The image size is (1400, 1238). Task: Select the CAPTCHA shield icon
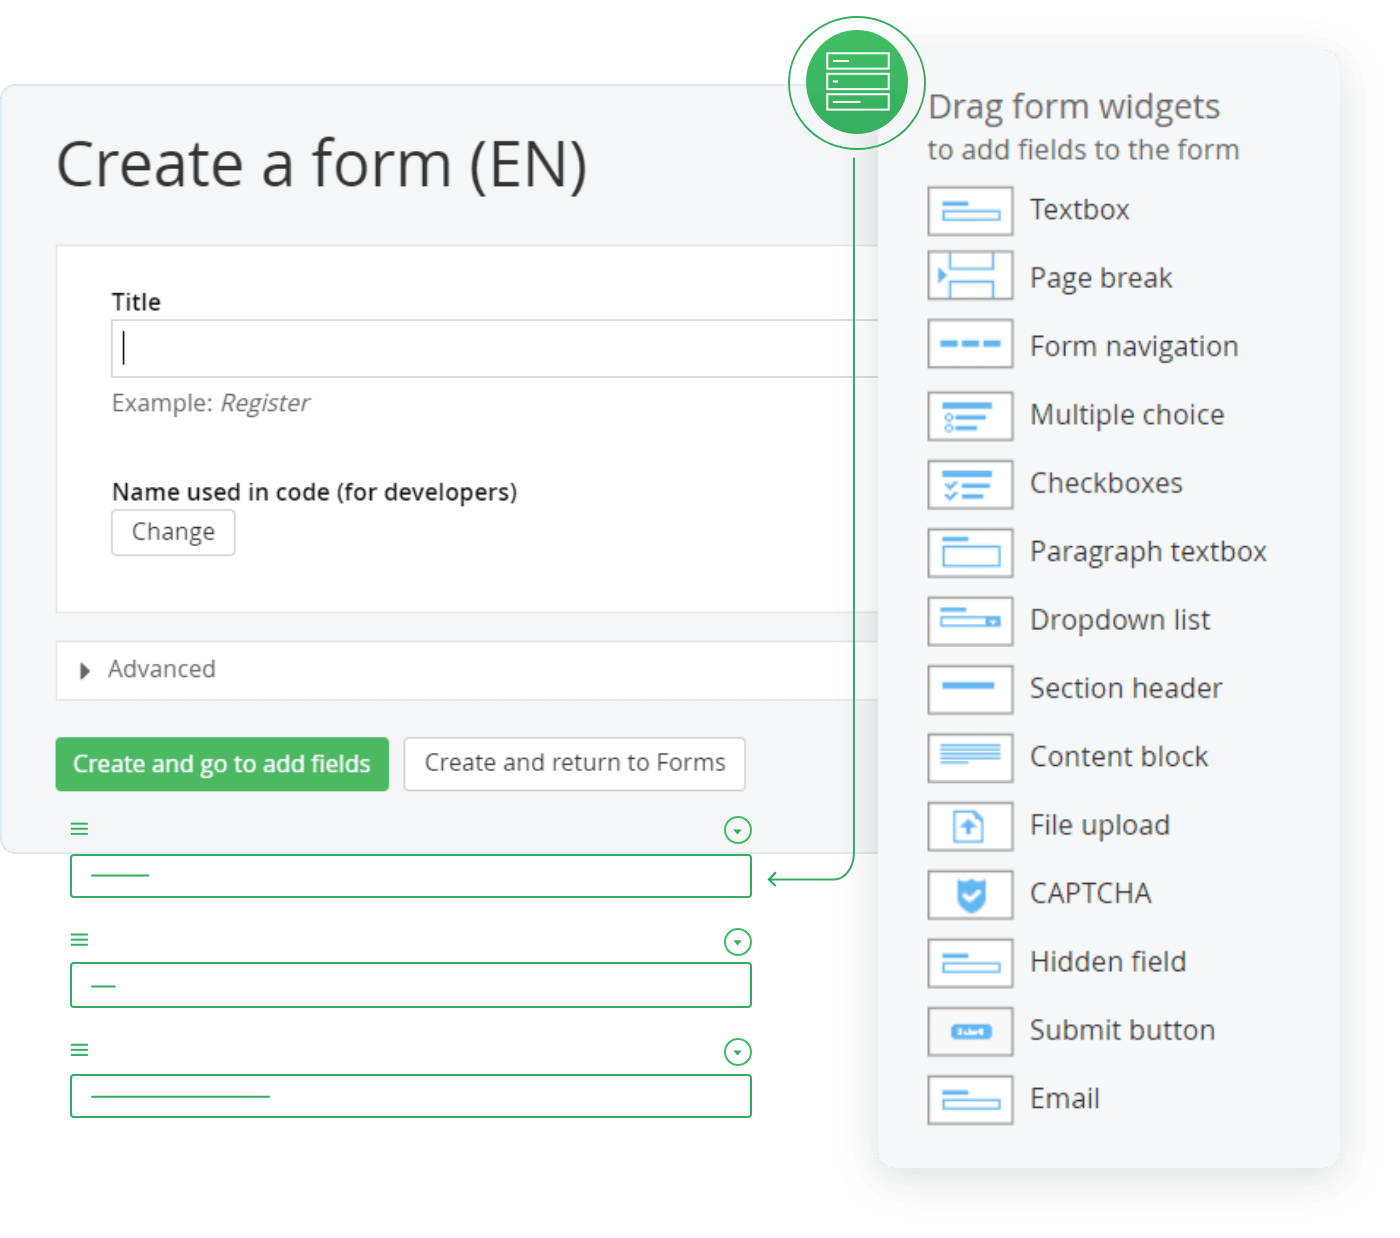coord(970,895)
